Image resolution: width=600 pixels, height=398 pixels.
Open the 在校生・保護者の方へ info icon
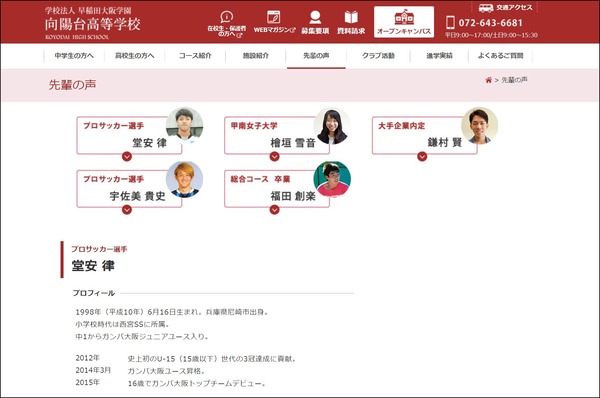[x=227, y=17]
